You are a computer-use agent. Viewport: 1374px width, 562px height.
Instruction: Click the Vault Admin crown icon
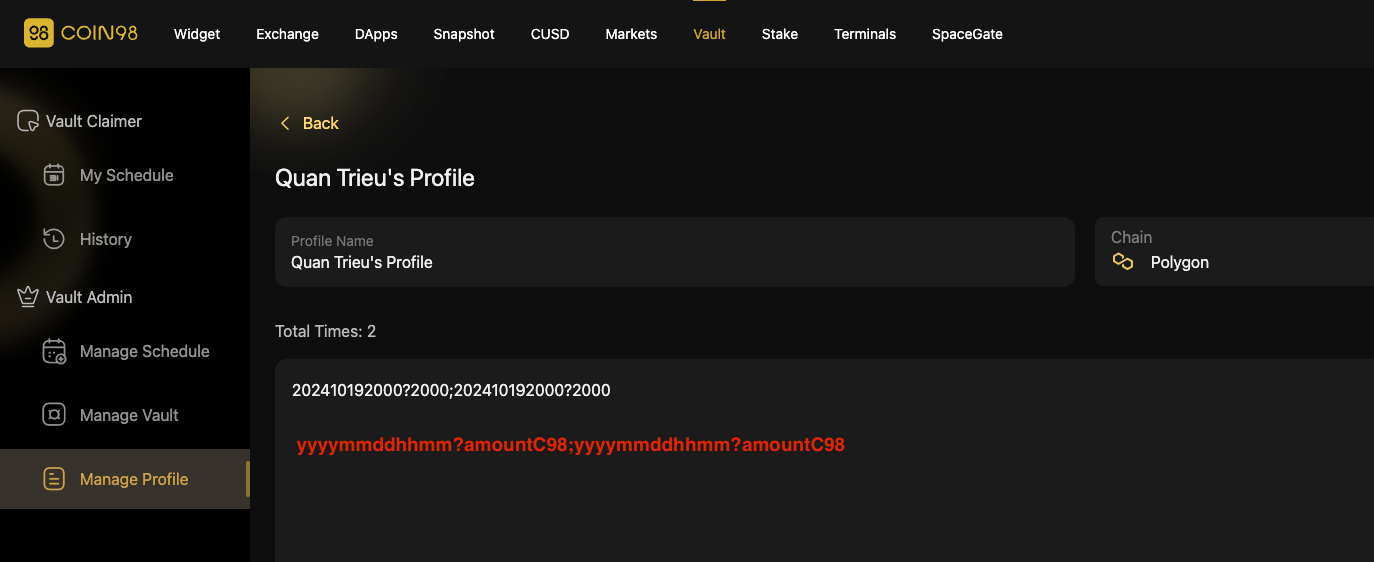tap(28, 297)
